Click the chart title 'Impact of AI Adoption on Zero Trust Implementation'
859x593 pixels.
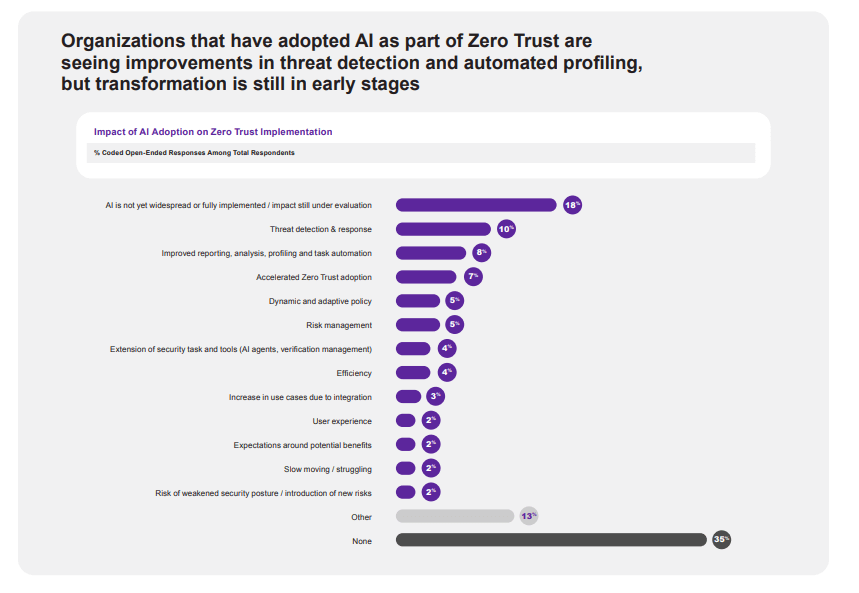click(x=213, y=132)
